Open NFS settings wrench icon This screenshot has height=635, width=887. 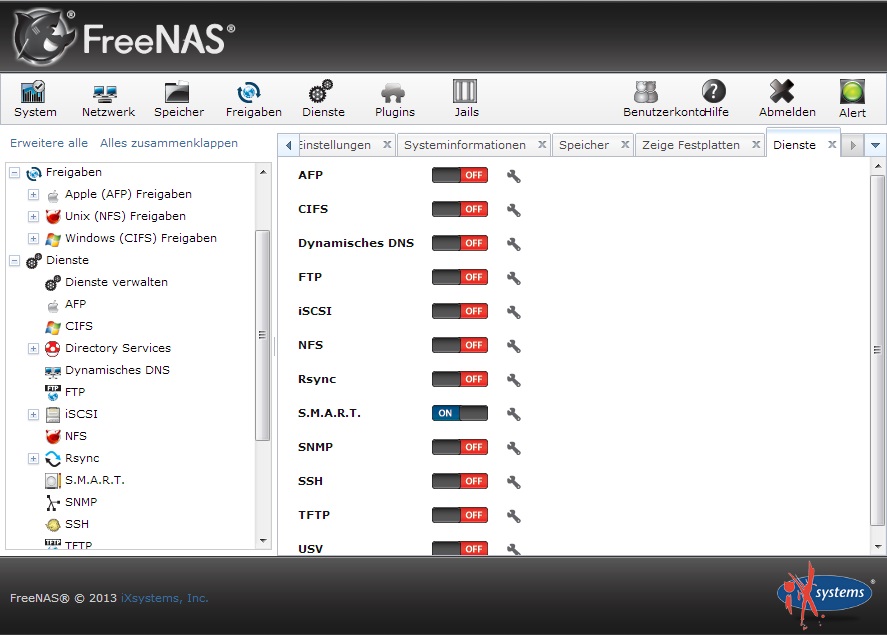pos(514,345)
